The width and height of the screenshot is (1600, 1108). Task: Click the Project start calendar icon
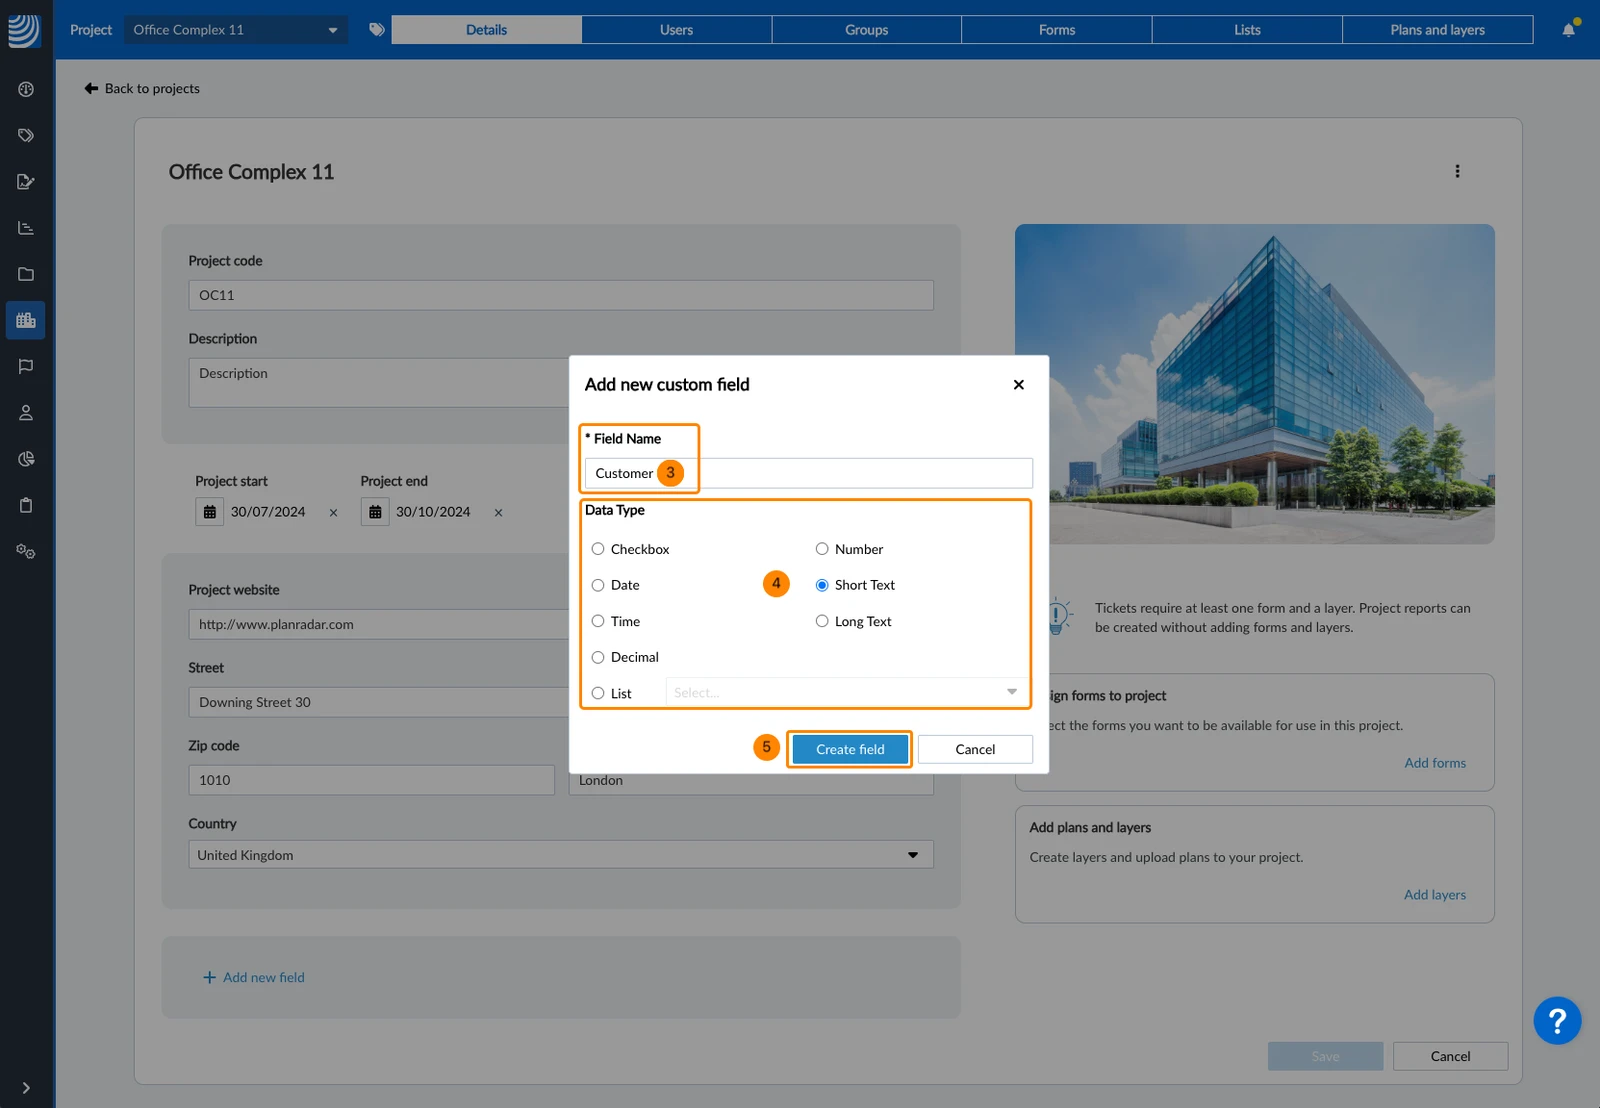point(209,512)
